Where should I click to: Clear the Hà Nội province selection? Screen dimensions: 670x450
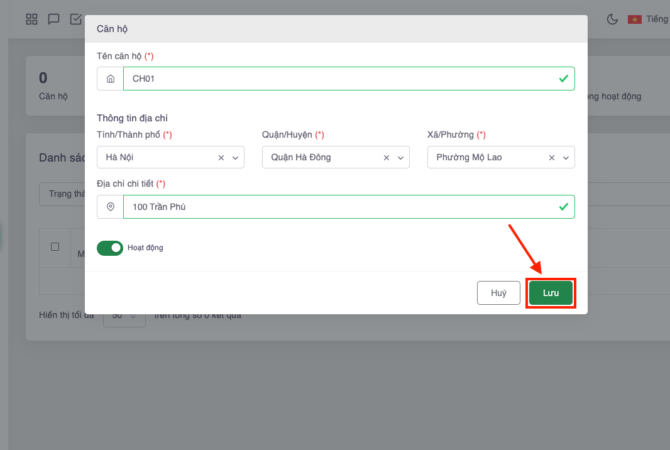[220, 158]
